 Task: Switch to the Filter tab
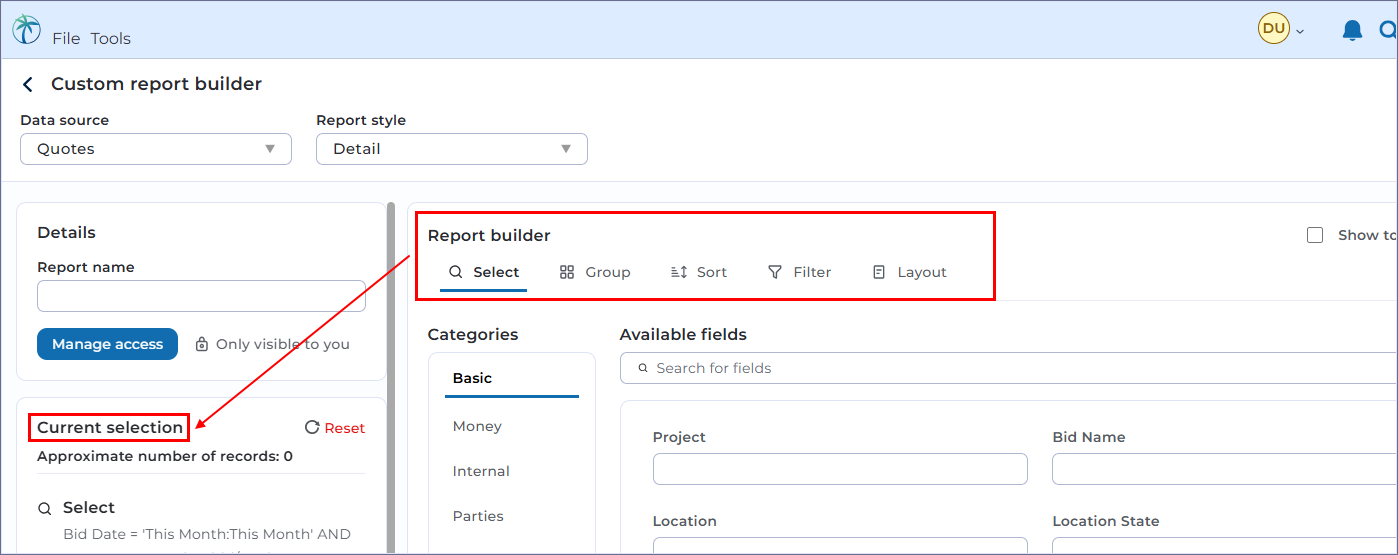(x=799, y=272)
